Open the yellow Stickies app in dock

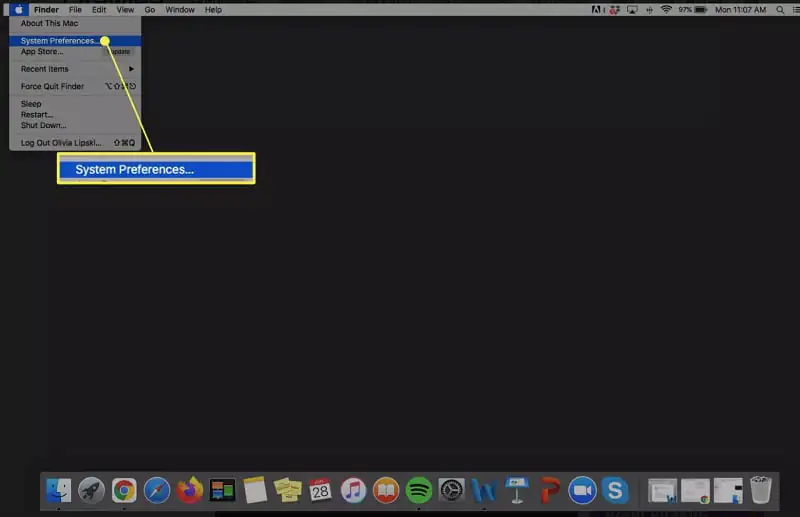tap(287, 490)
